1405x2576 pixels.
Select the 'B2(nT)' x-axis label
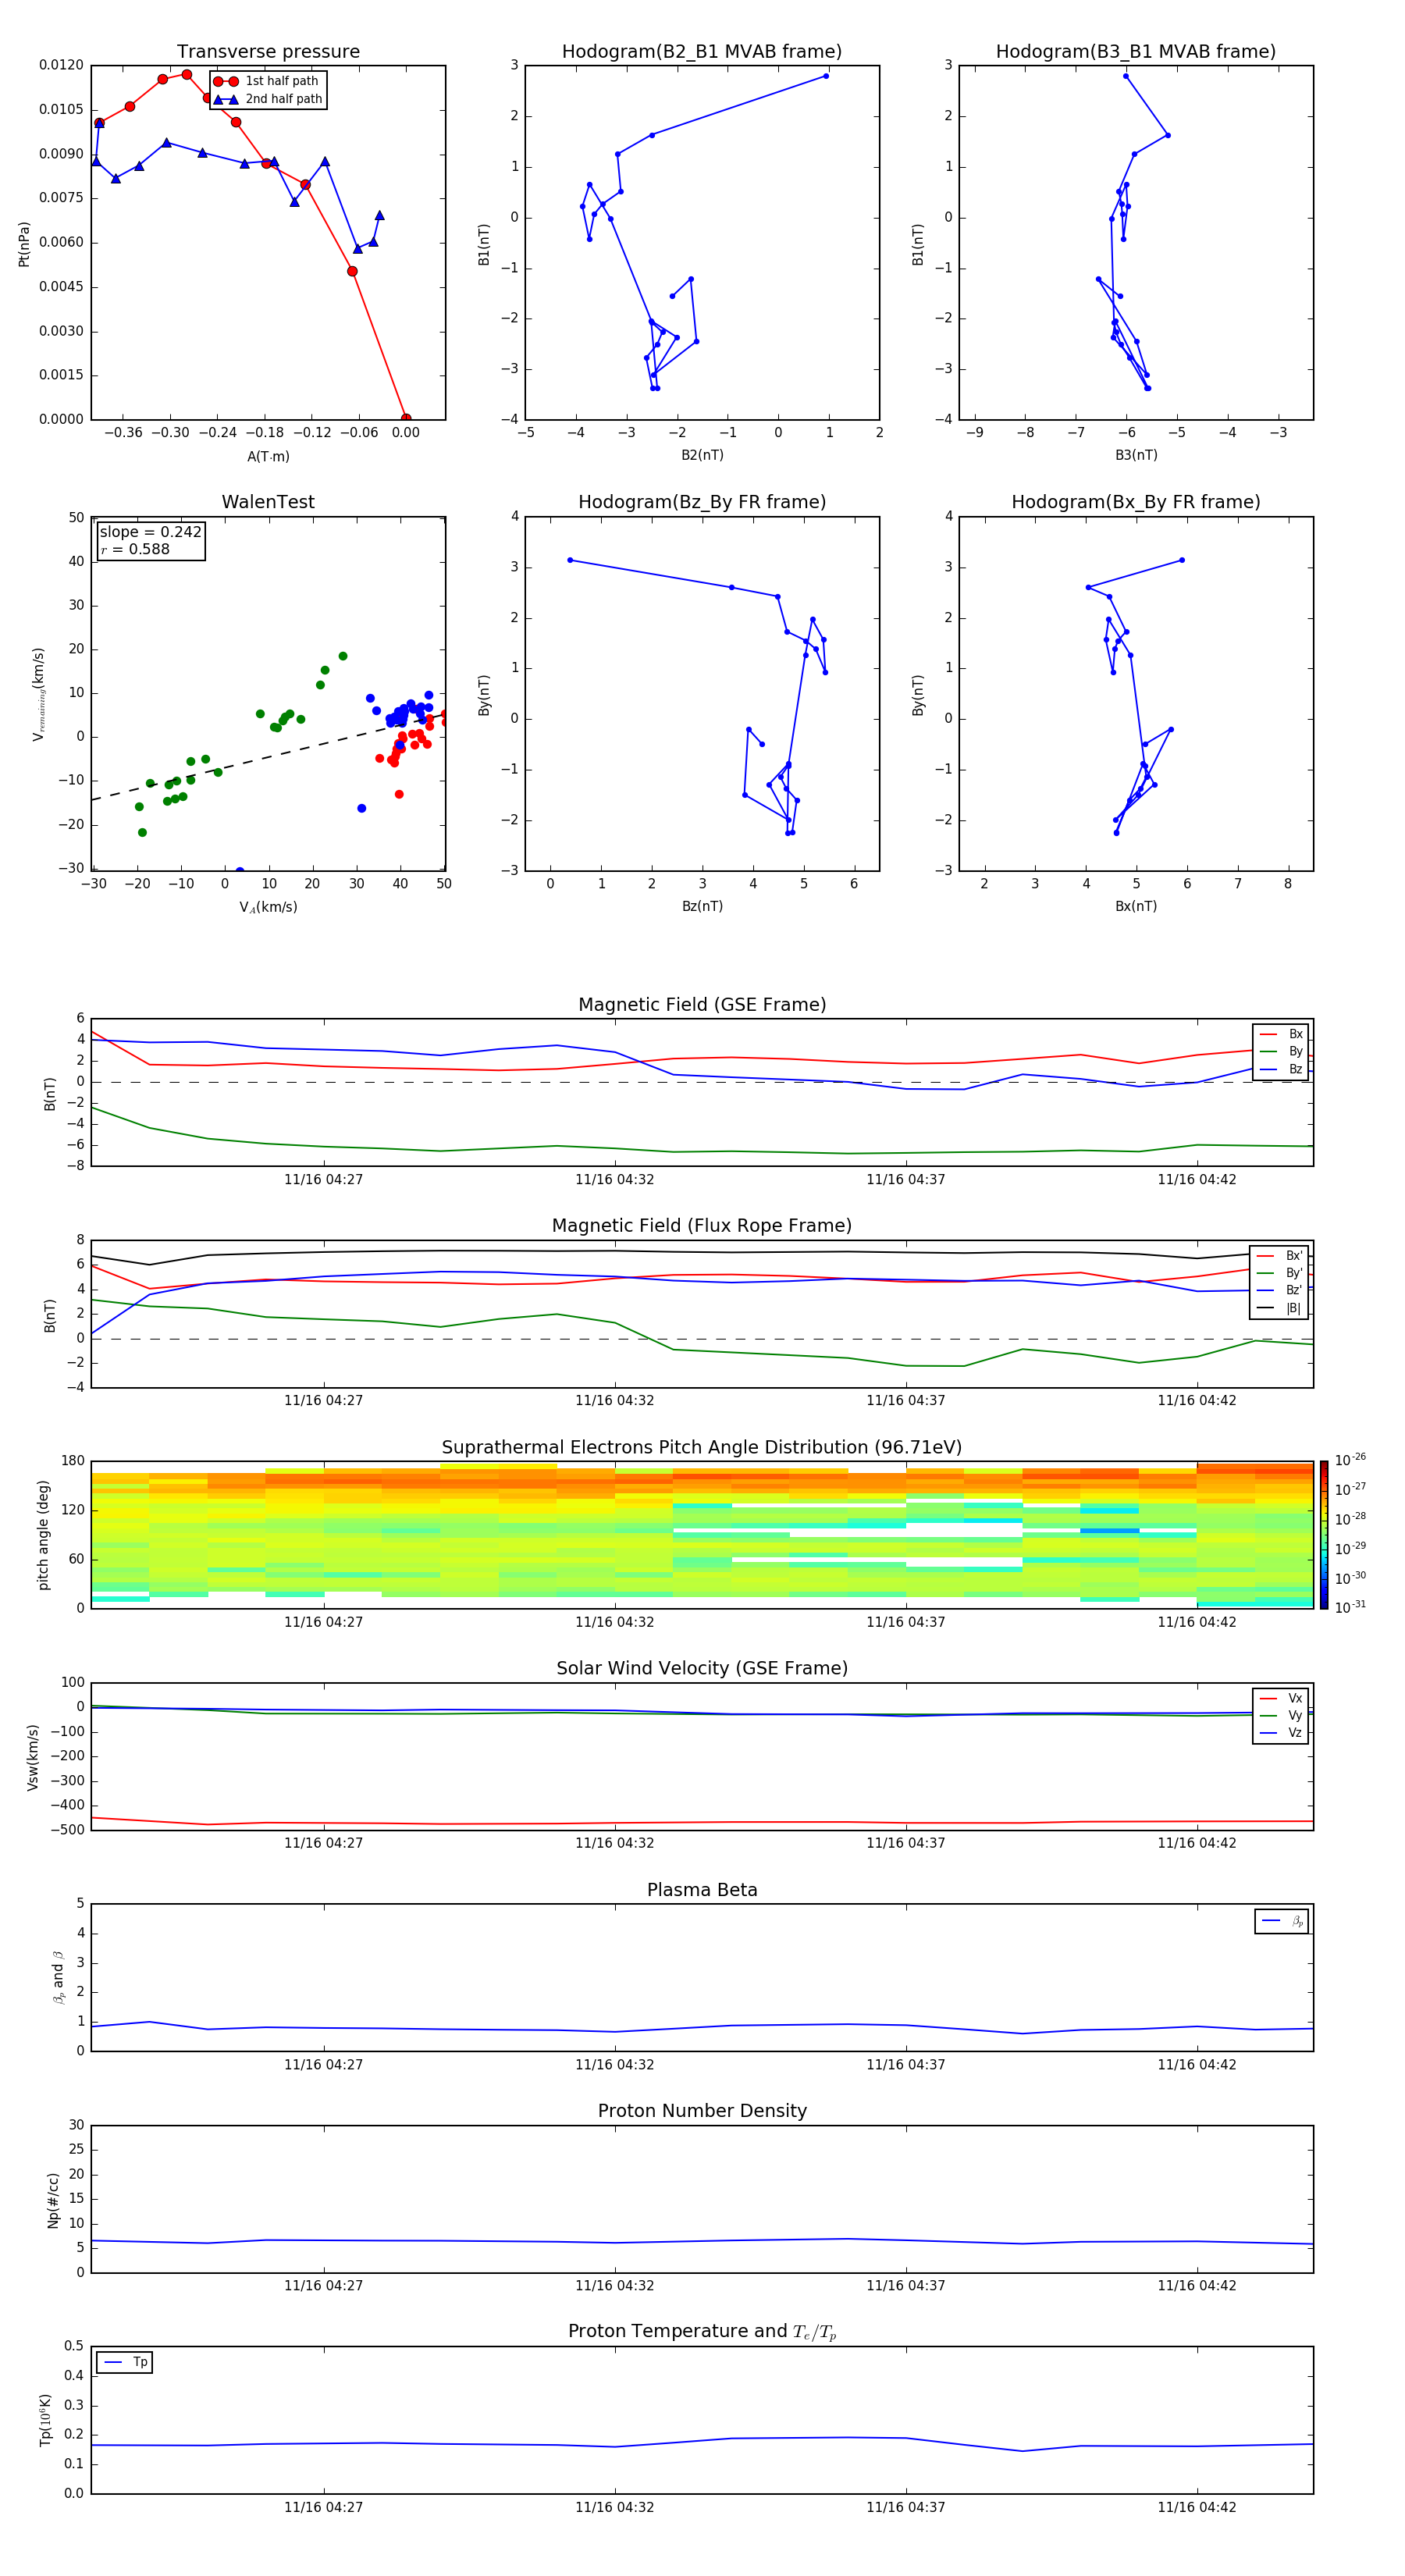702,455
